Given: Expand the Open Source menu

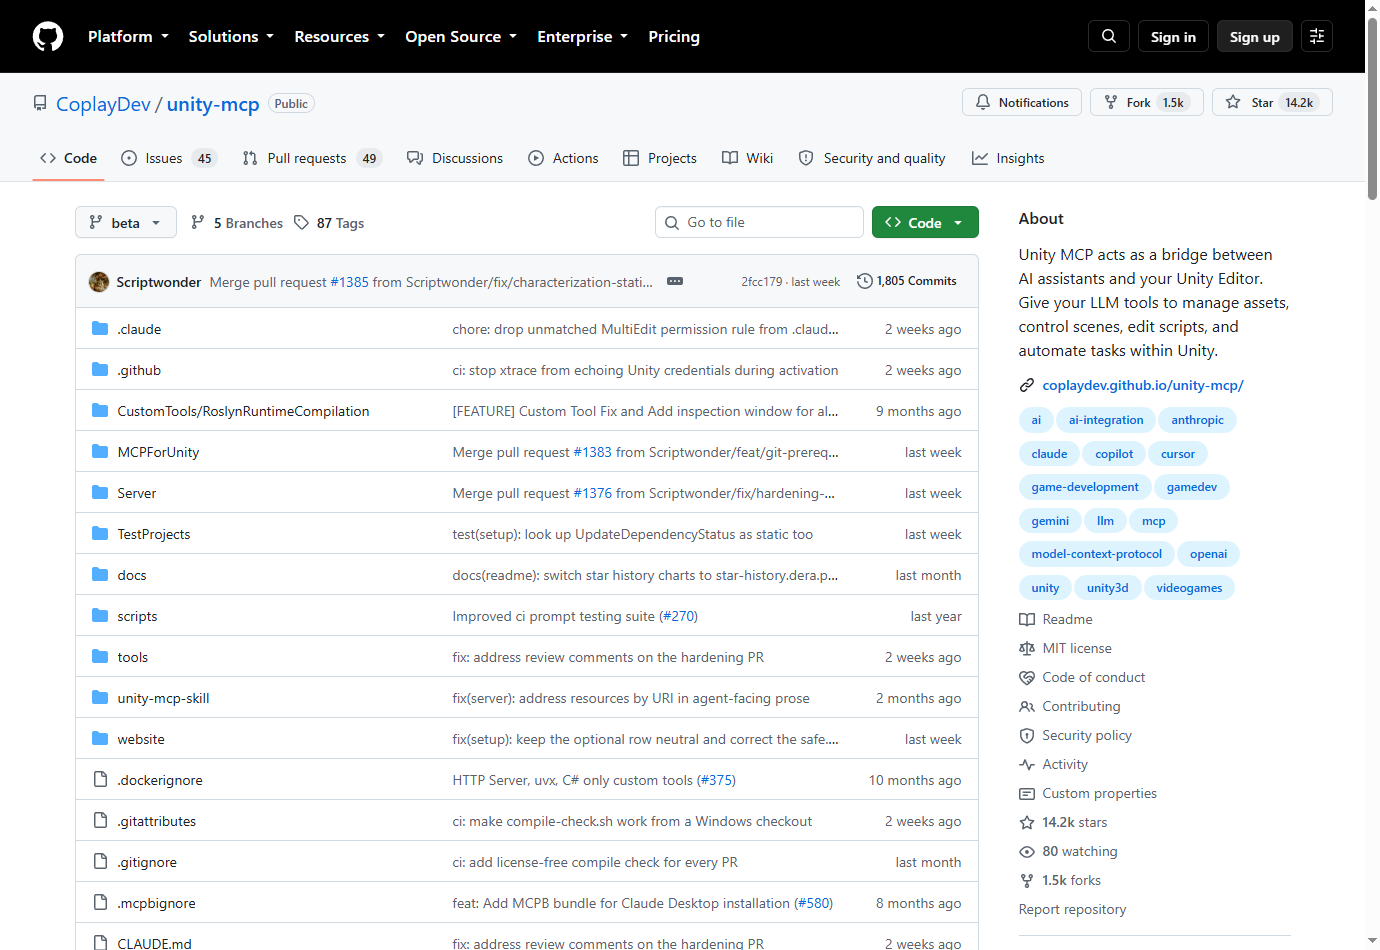Looking at the screenshot, I should (461, 36).
